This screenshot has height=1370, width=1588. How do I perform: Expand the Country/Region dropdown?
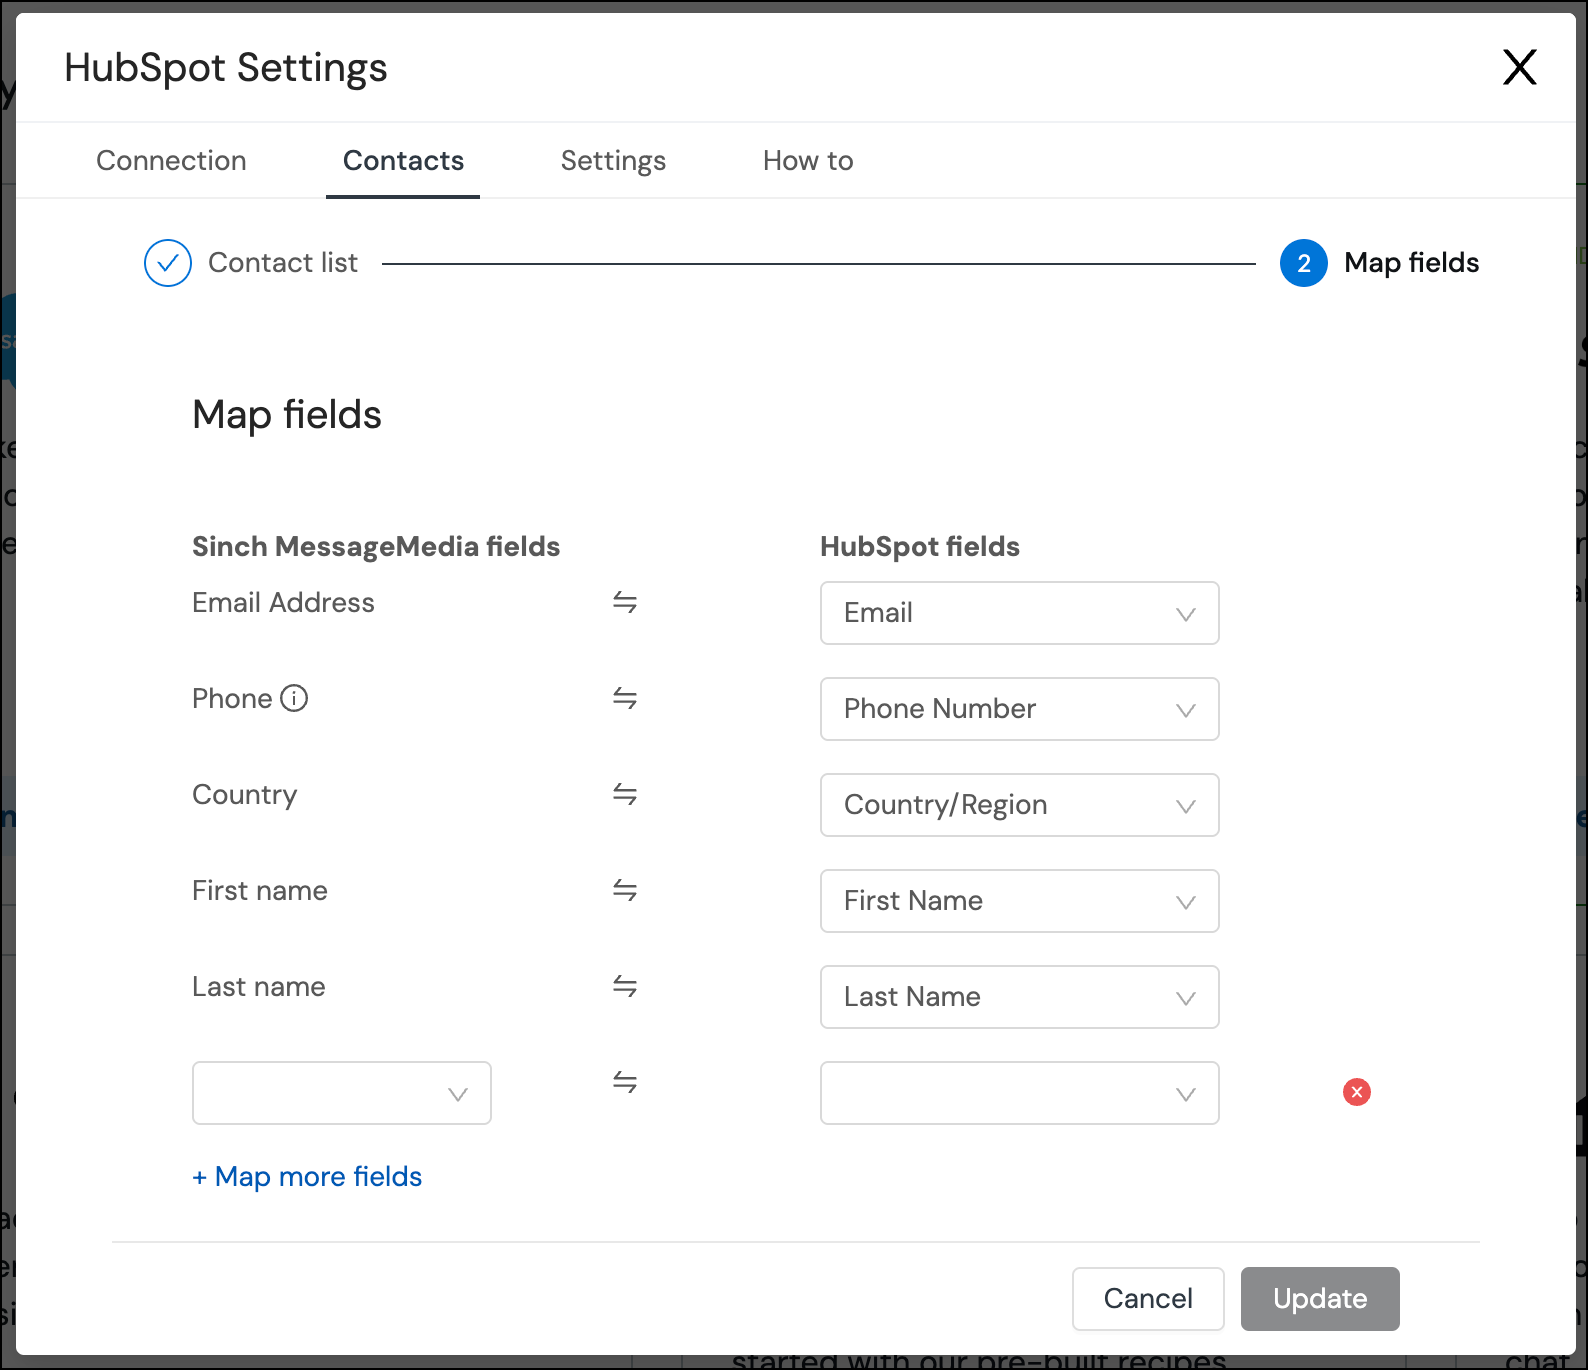(x=1020, y=805)
